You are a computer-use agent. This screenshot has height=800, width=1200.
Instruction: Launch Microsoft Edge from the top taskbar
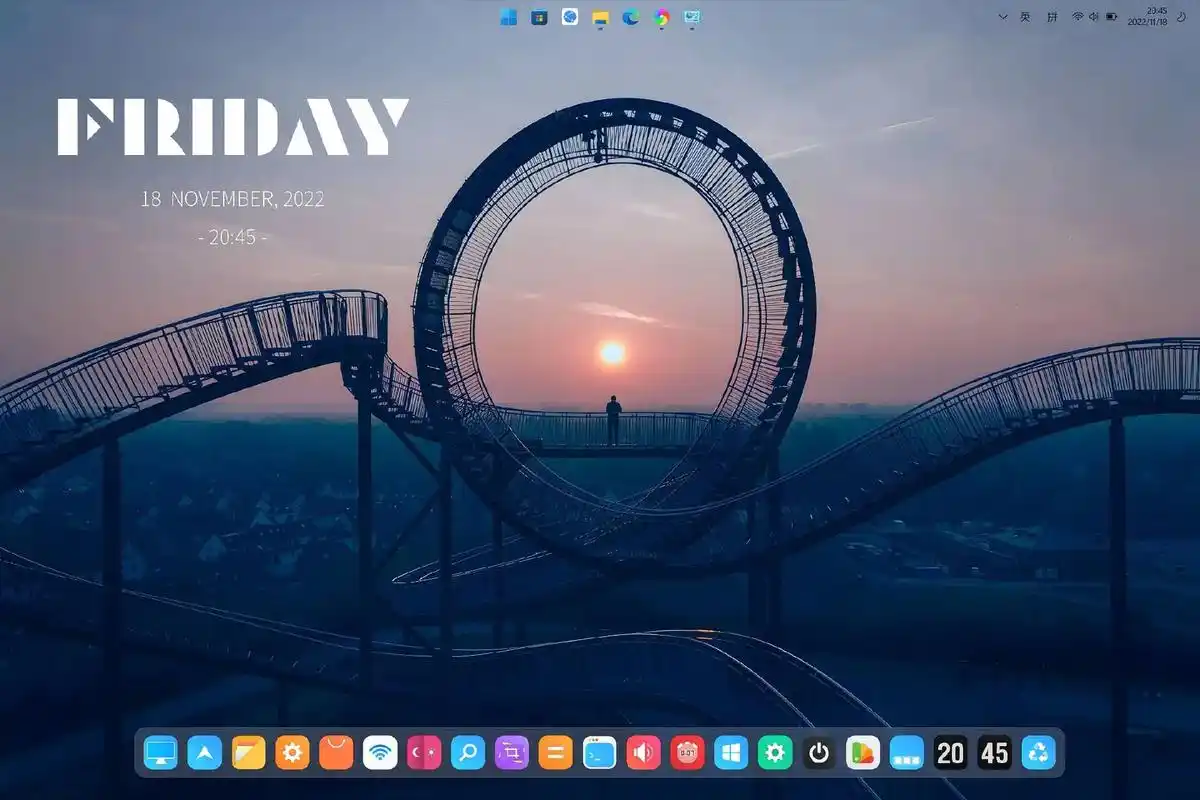coord(630,17)
